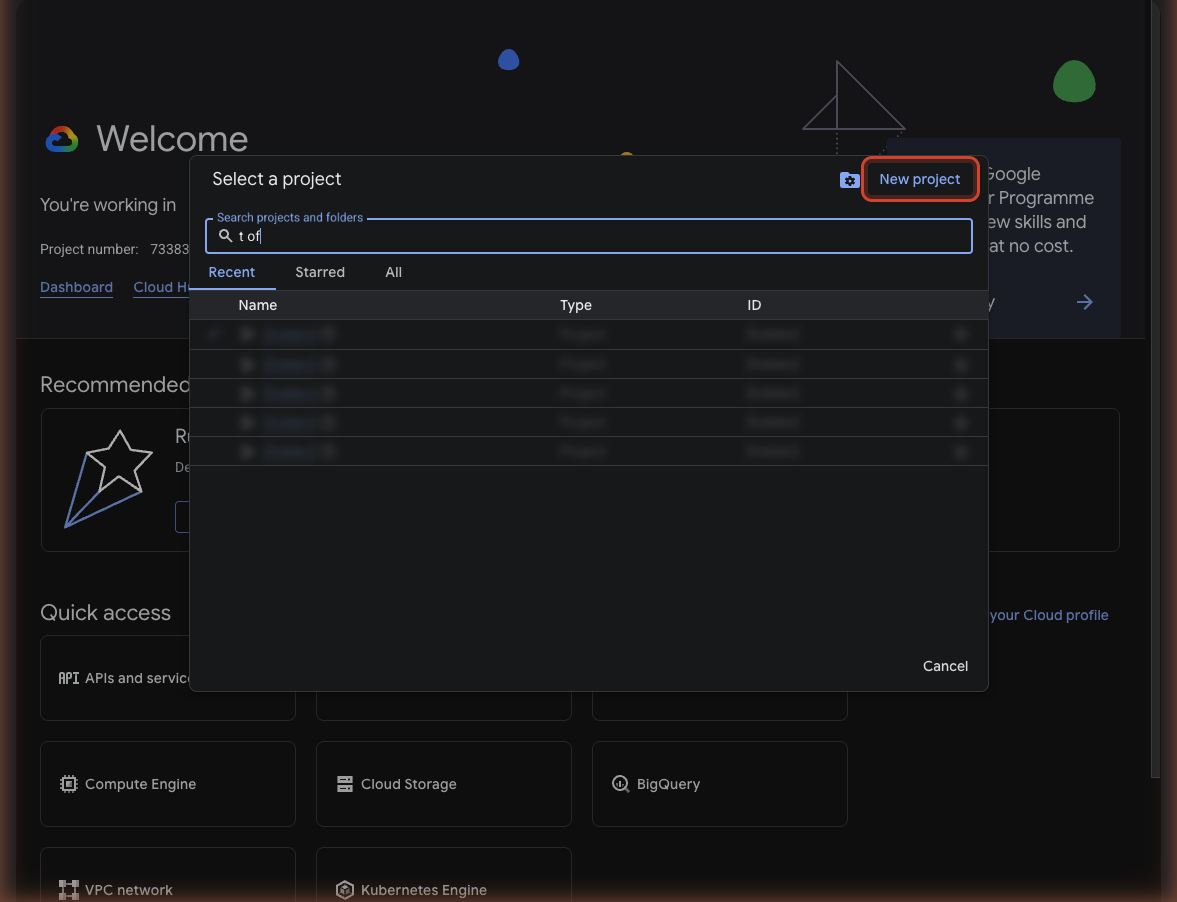Click the search magnifier icon in dialog
1177x902 pixels.
[225, 236]
